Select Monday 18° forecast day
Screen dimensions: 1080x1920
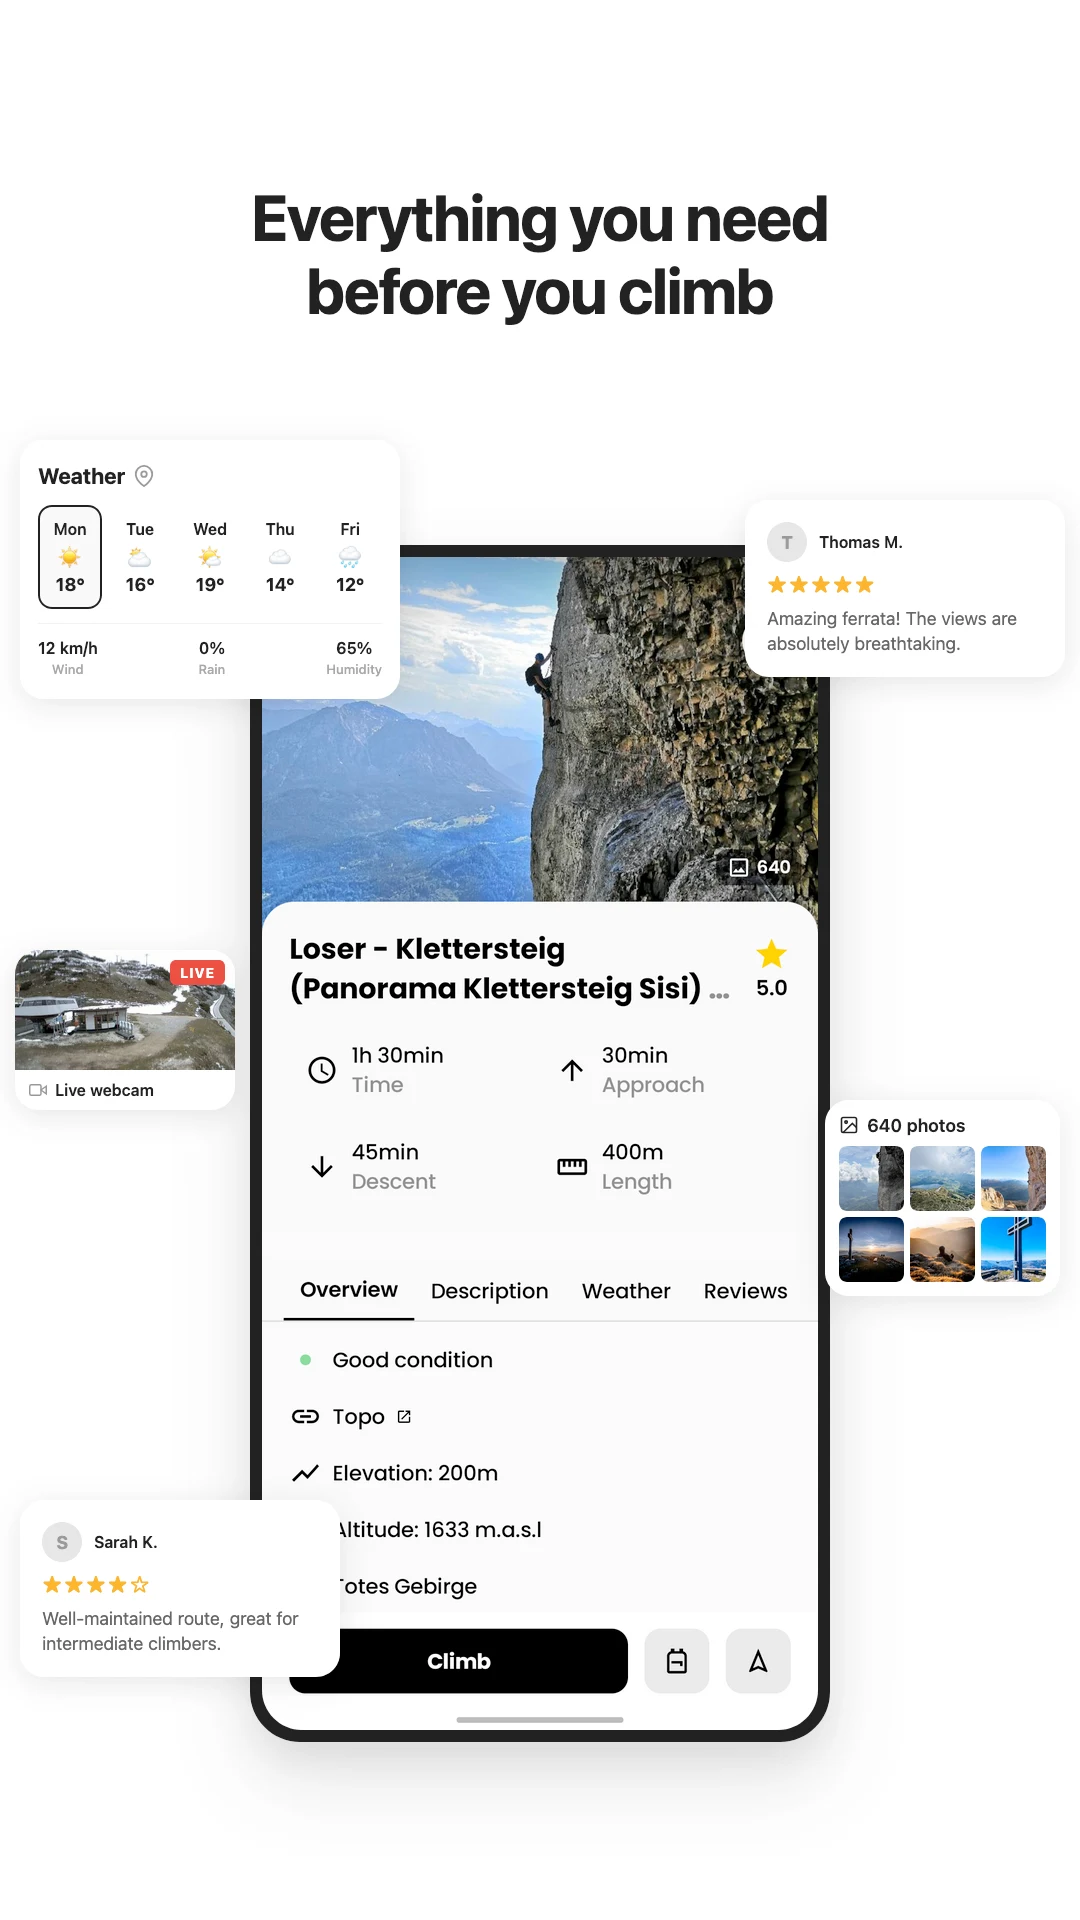(70, 557)
